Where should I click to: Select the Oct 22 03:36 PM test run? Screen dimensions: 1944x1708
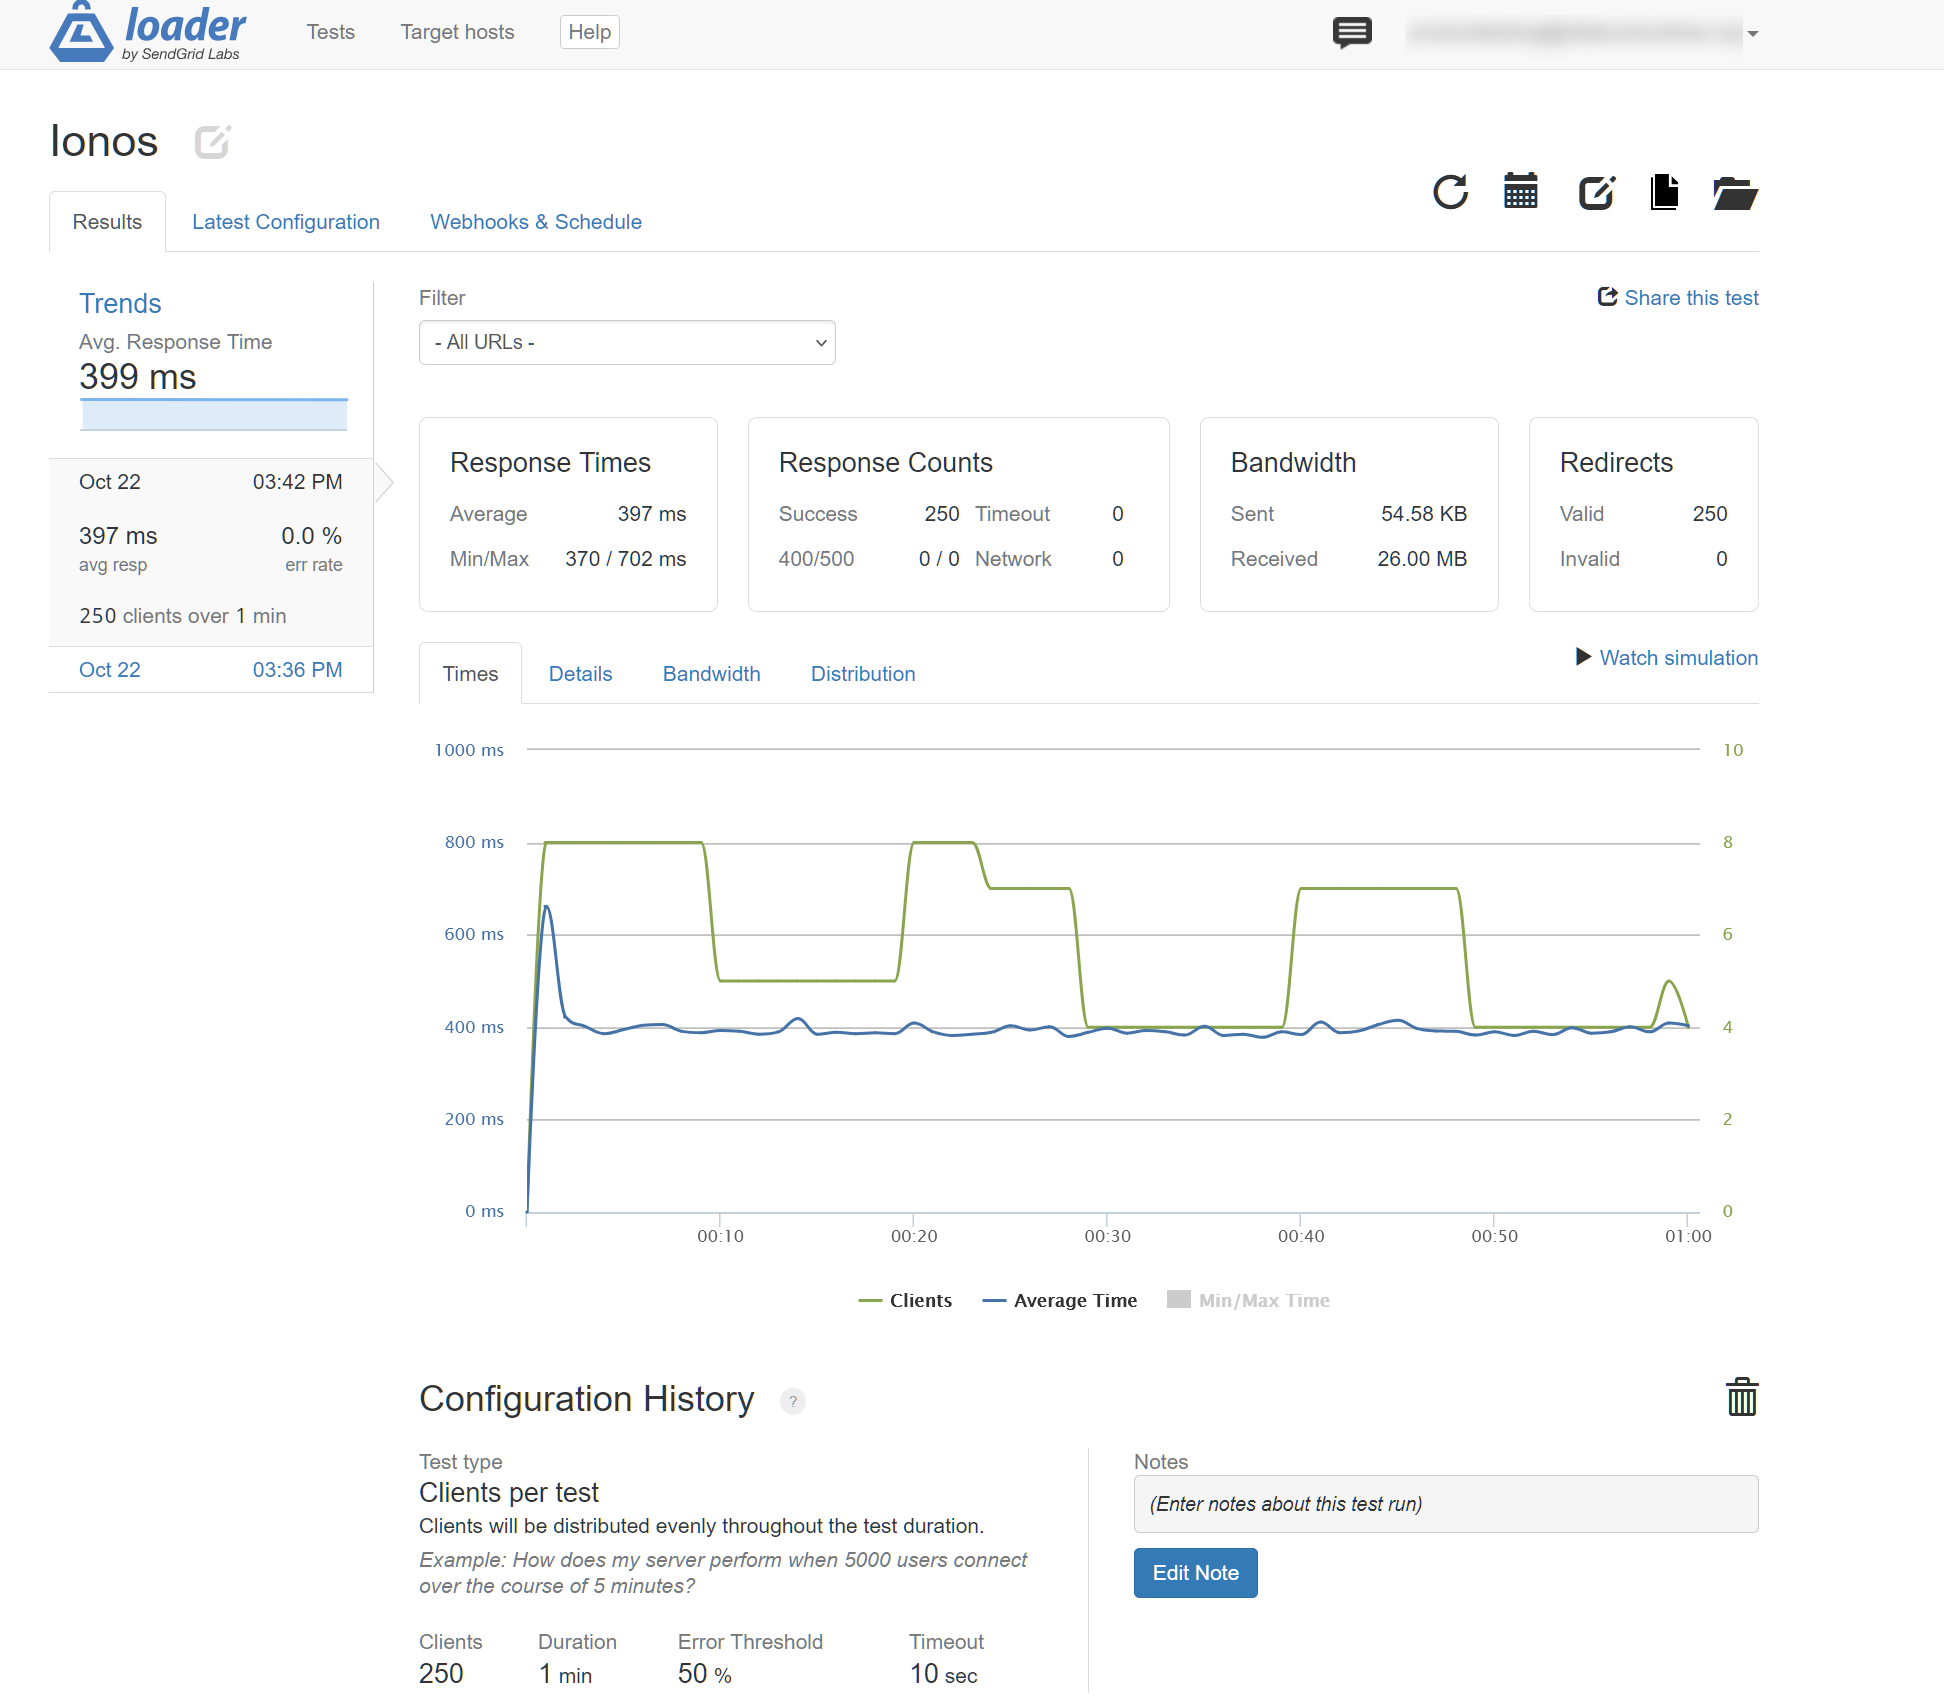(210, 670)
